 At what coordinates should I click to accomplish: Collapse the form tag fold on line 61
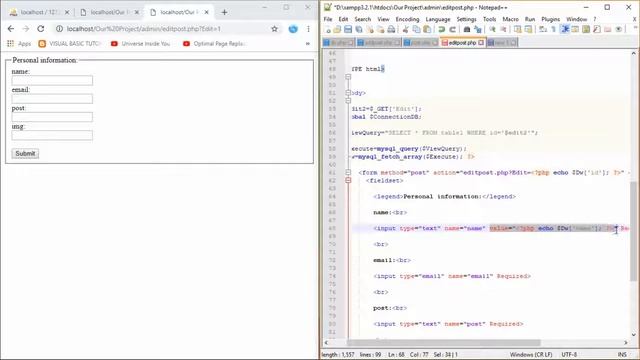(348, 172)
